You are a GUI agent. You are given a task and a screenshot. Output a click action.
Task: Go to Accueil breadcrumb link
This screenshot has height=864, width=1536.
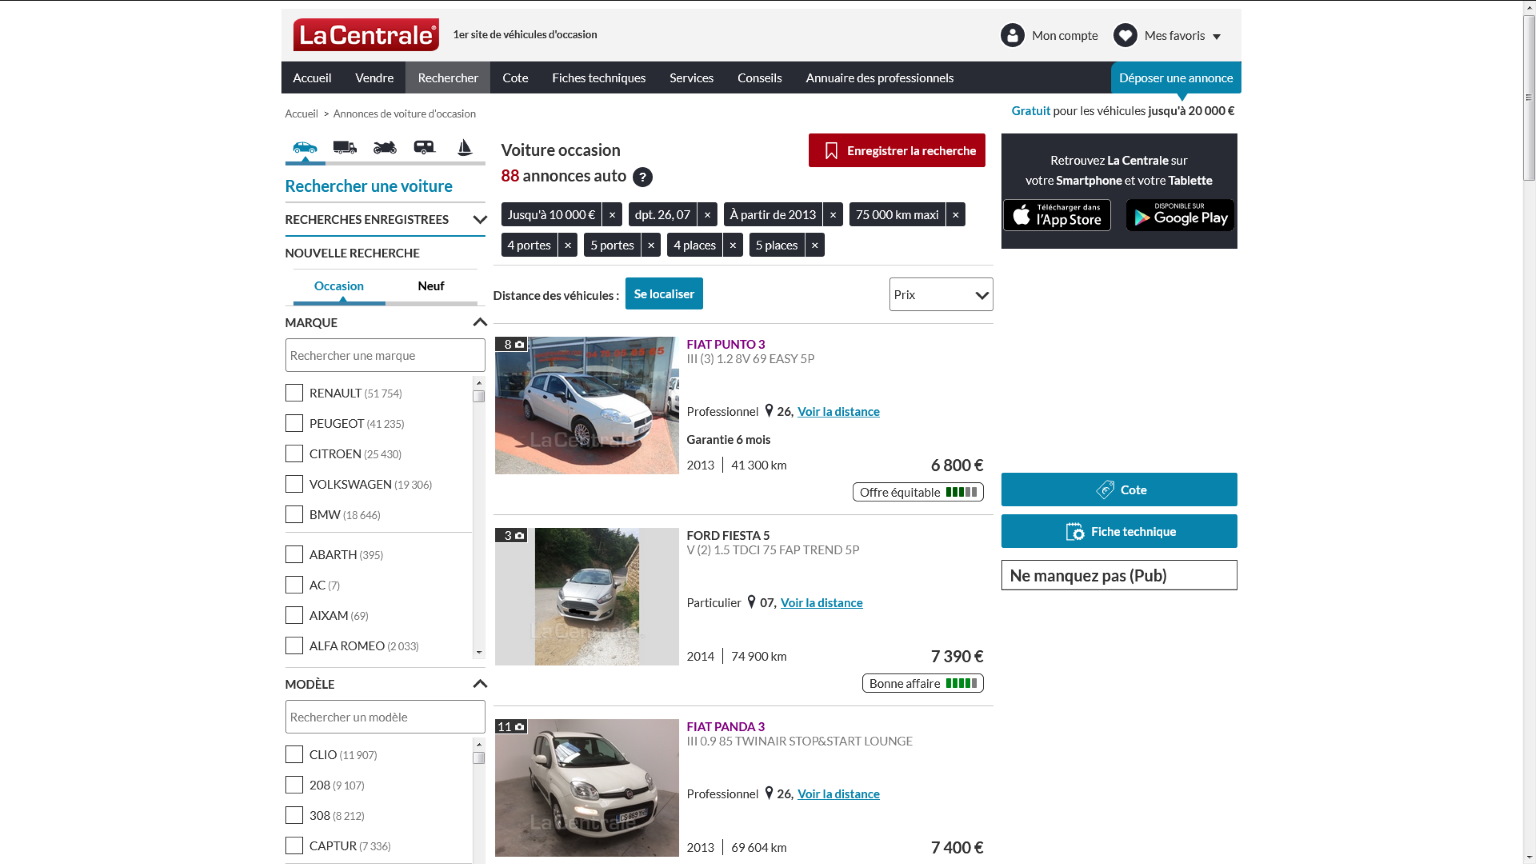pyautogui.click(x=301, y=114)
